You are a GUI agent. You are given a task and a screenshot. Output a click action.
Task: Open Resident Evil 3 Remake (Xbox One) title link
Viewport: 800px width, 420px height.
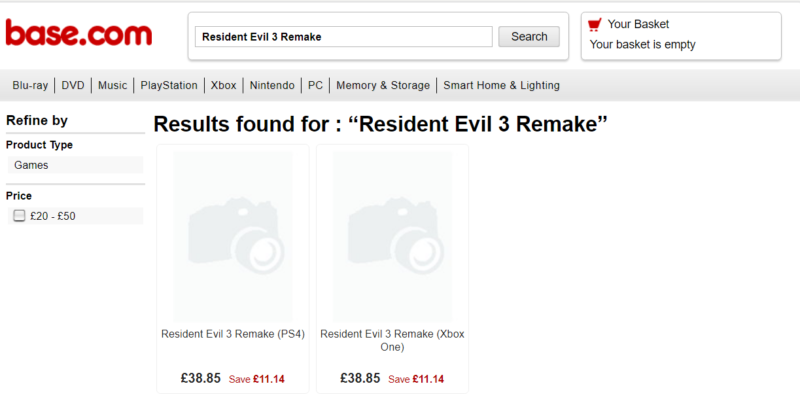[x=392, y=340]
